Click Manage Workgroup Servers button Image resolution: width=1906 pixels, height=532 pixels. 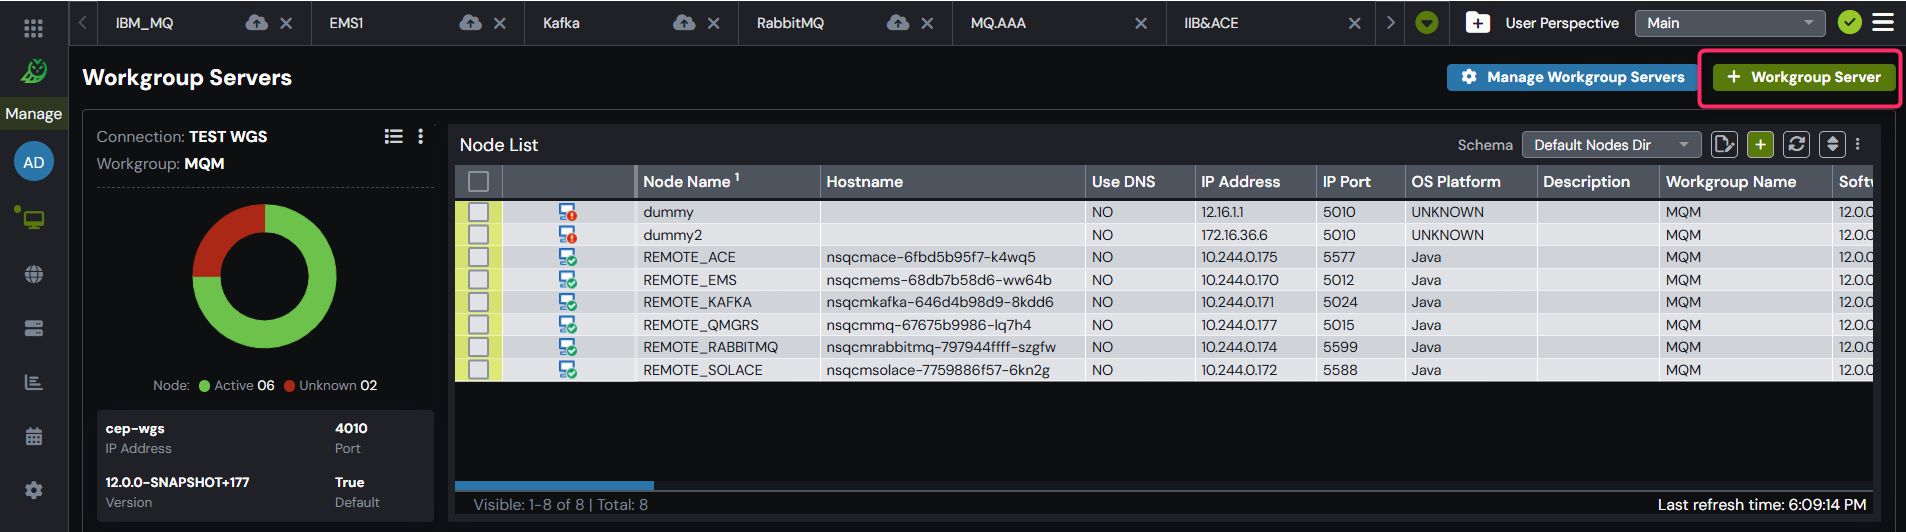(1572, 77)
